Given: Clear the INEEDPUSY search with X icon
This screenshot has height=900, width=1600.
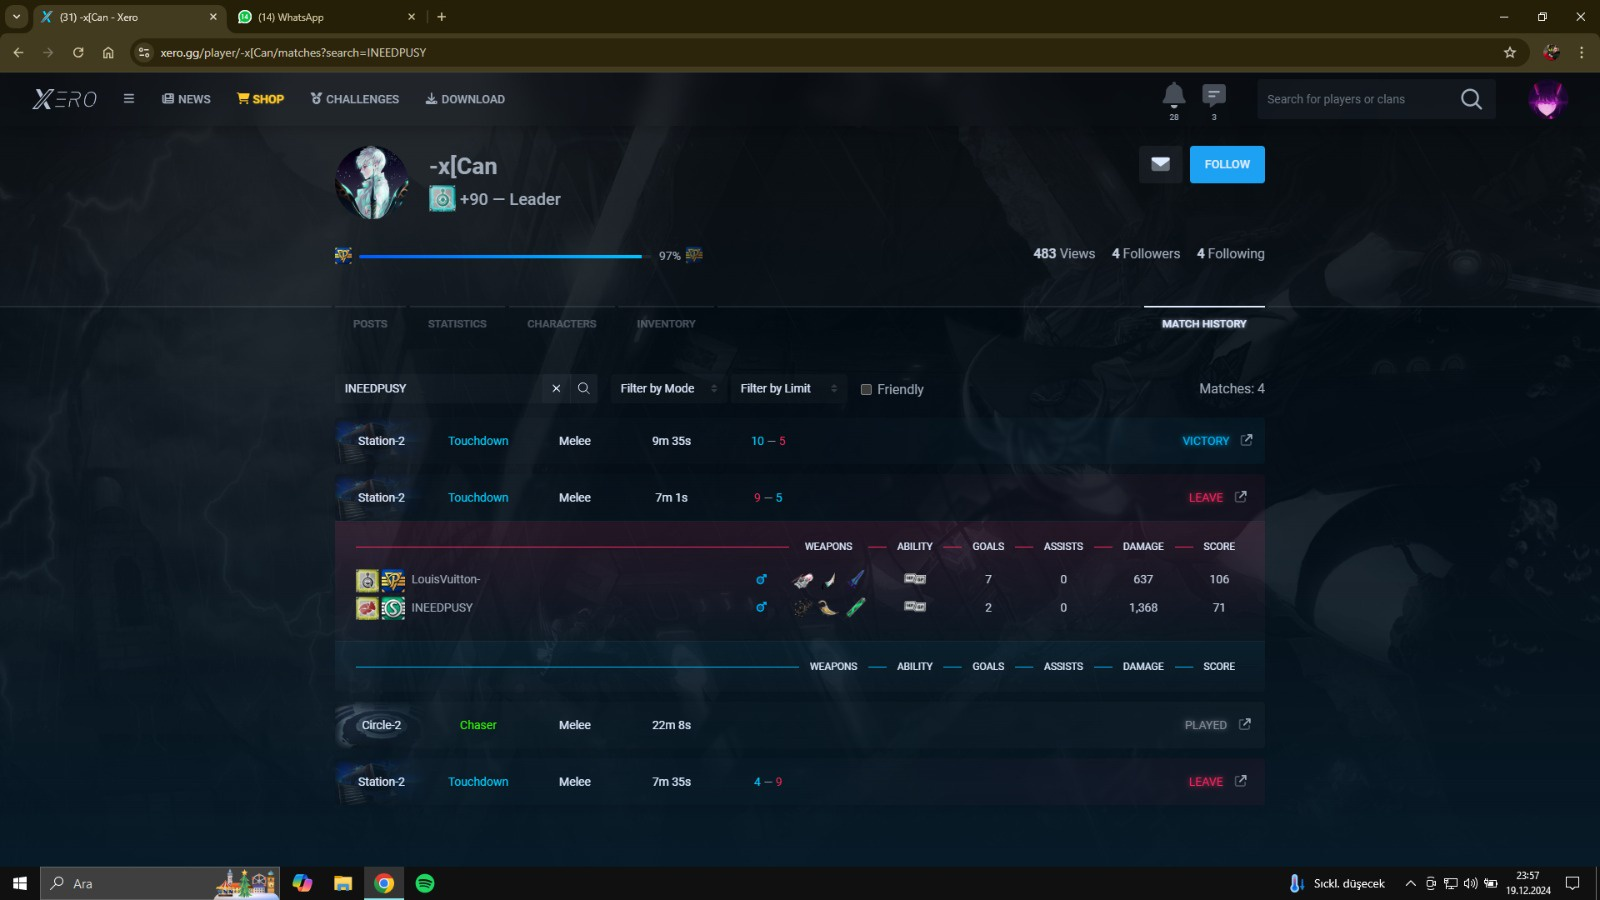Looking at the screenshot, I should pos(556,389).
